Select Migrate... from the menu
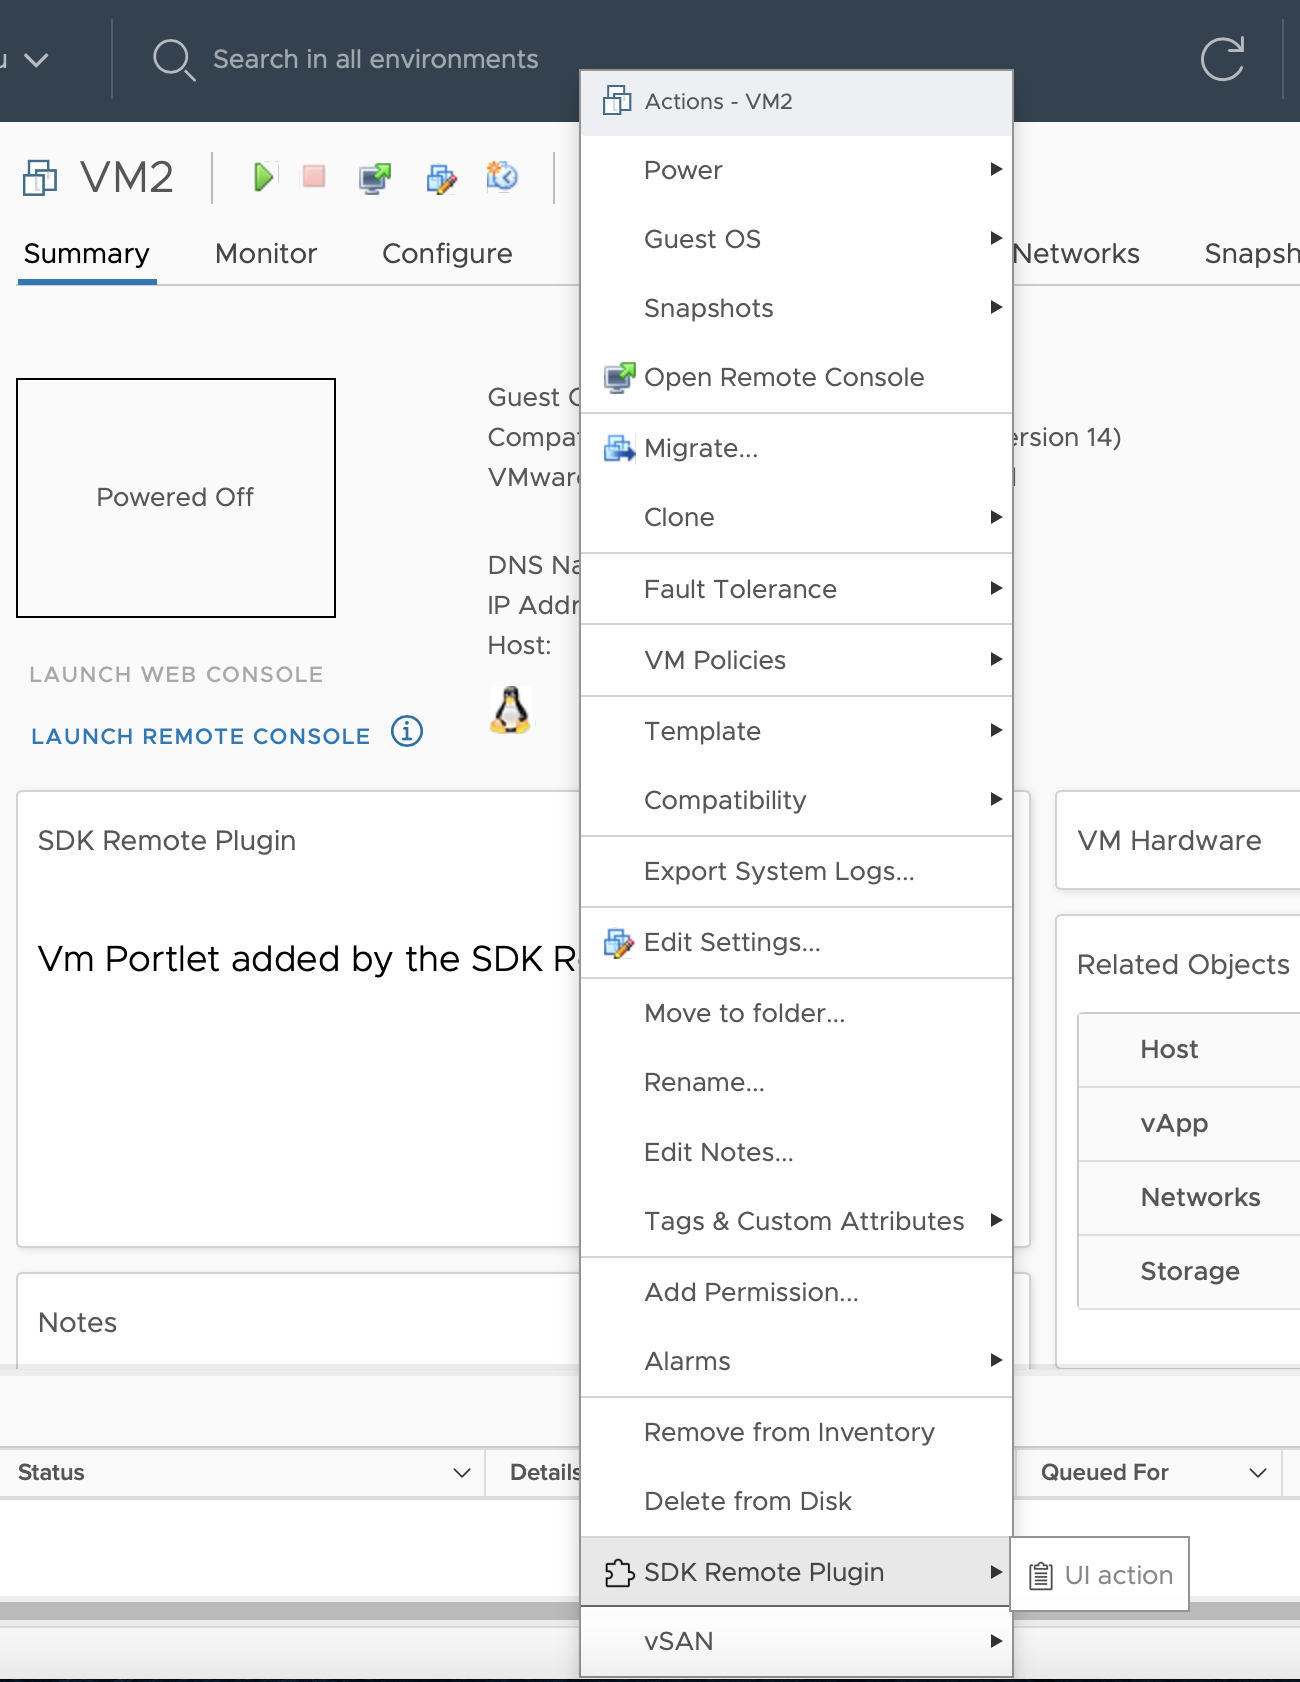The image size is (1300, 1682). [x=796, y=448]
